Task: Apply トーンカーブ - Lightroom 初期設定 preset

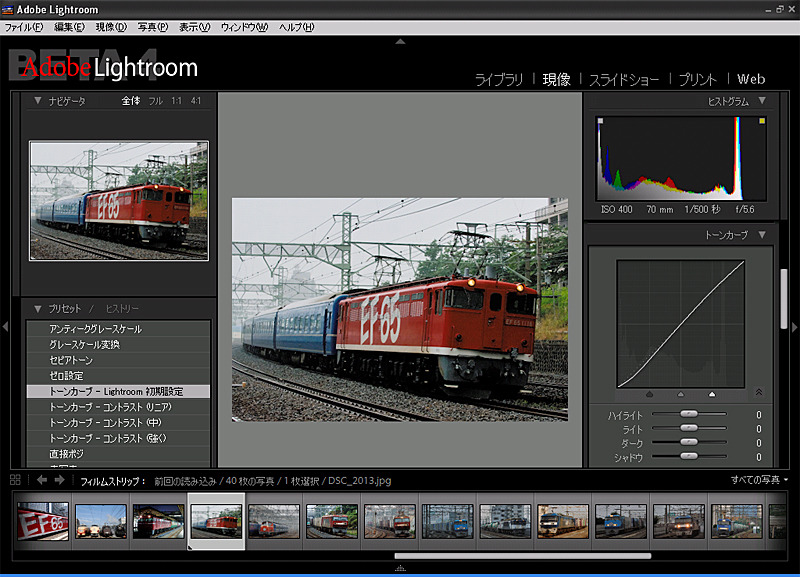Action: [118, 391]
